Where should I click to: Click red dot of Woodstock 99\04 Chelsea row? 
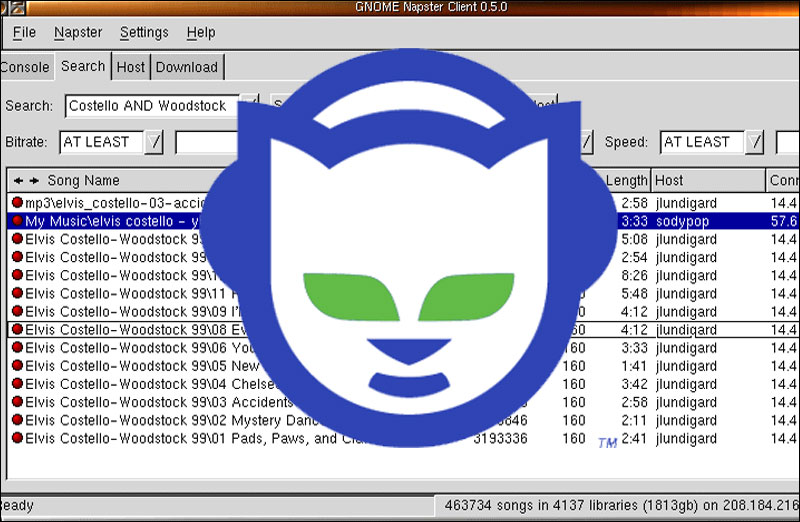click(x=17, y=383)
